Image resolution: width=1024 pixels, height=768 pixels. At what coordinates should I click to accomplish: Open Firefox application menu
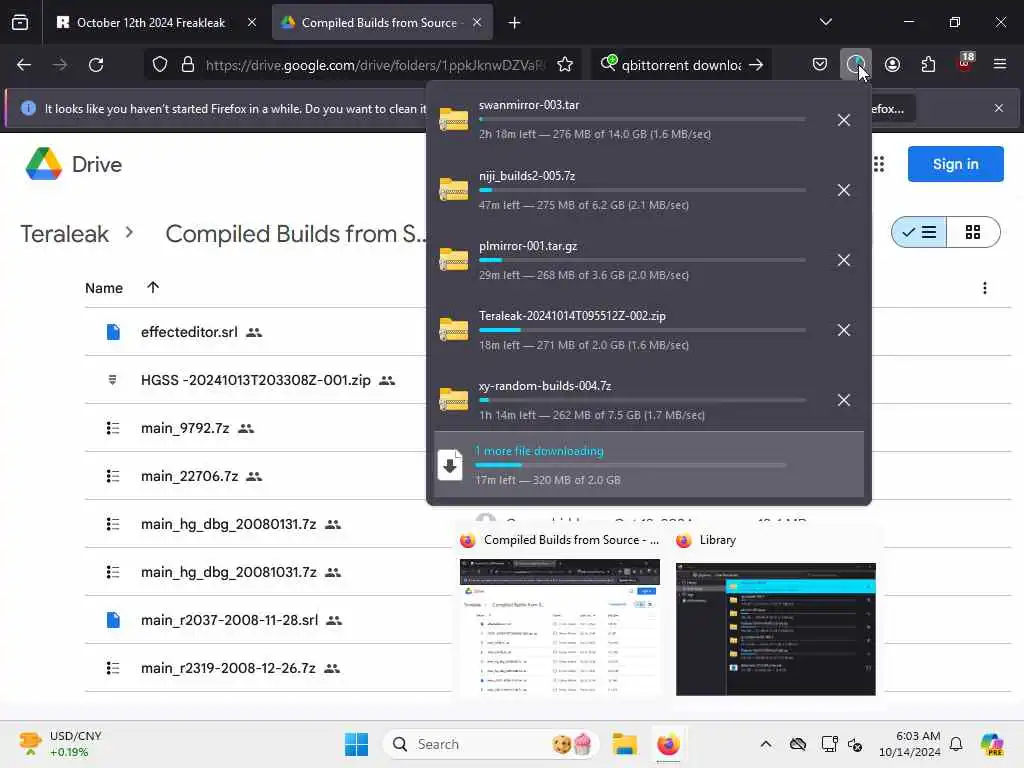1000,64
